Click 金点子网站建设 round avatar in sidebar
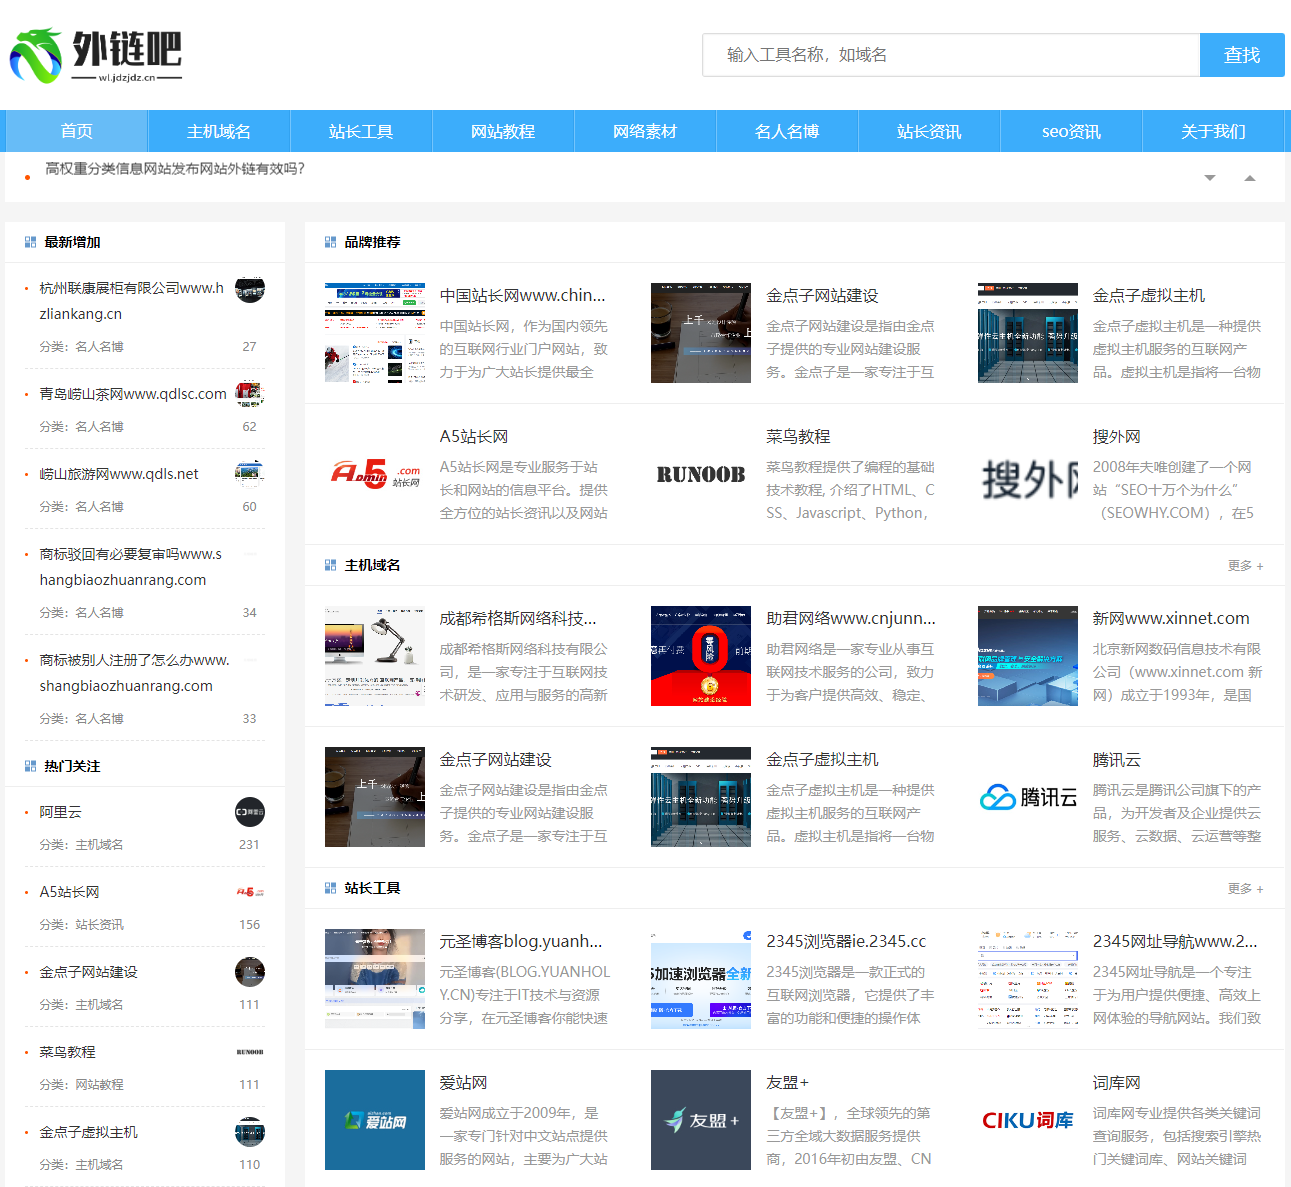 (250, 972)
